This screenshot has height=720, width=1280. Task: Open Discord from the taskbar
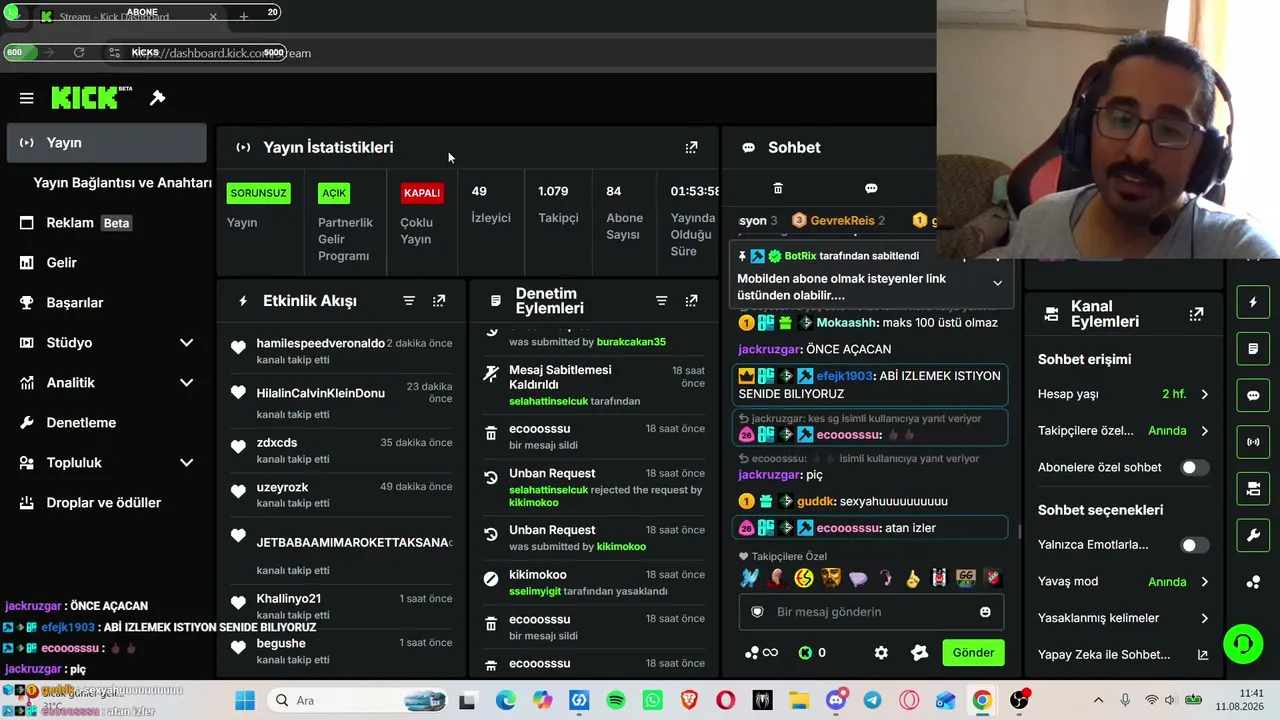click(x=836, y=701)
